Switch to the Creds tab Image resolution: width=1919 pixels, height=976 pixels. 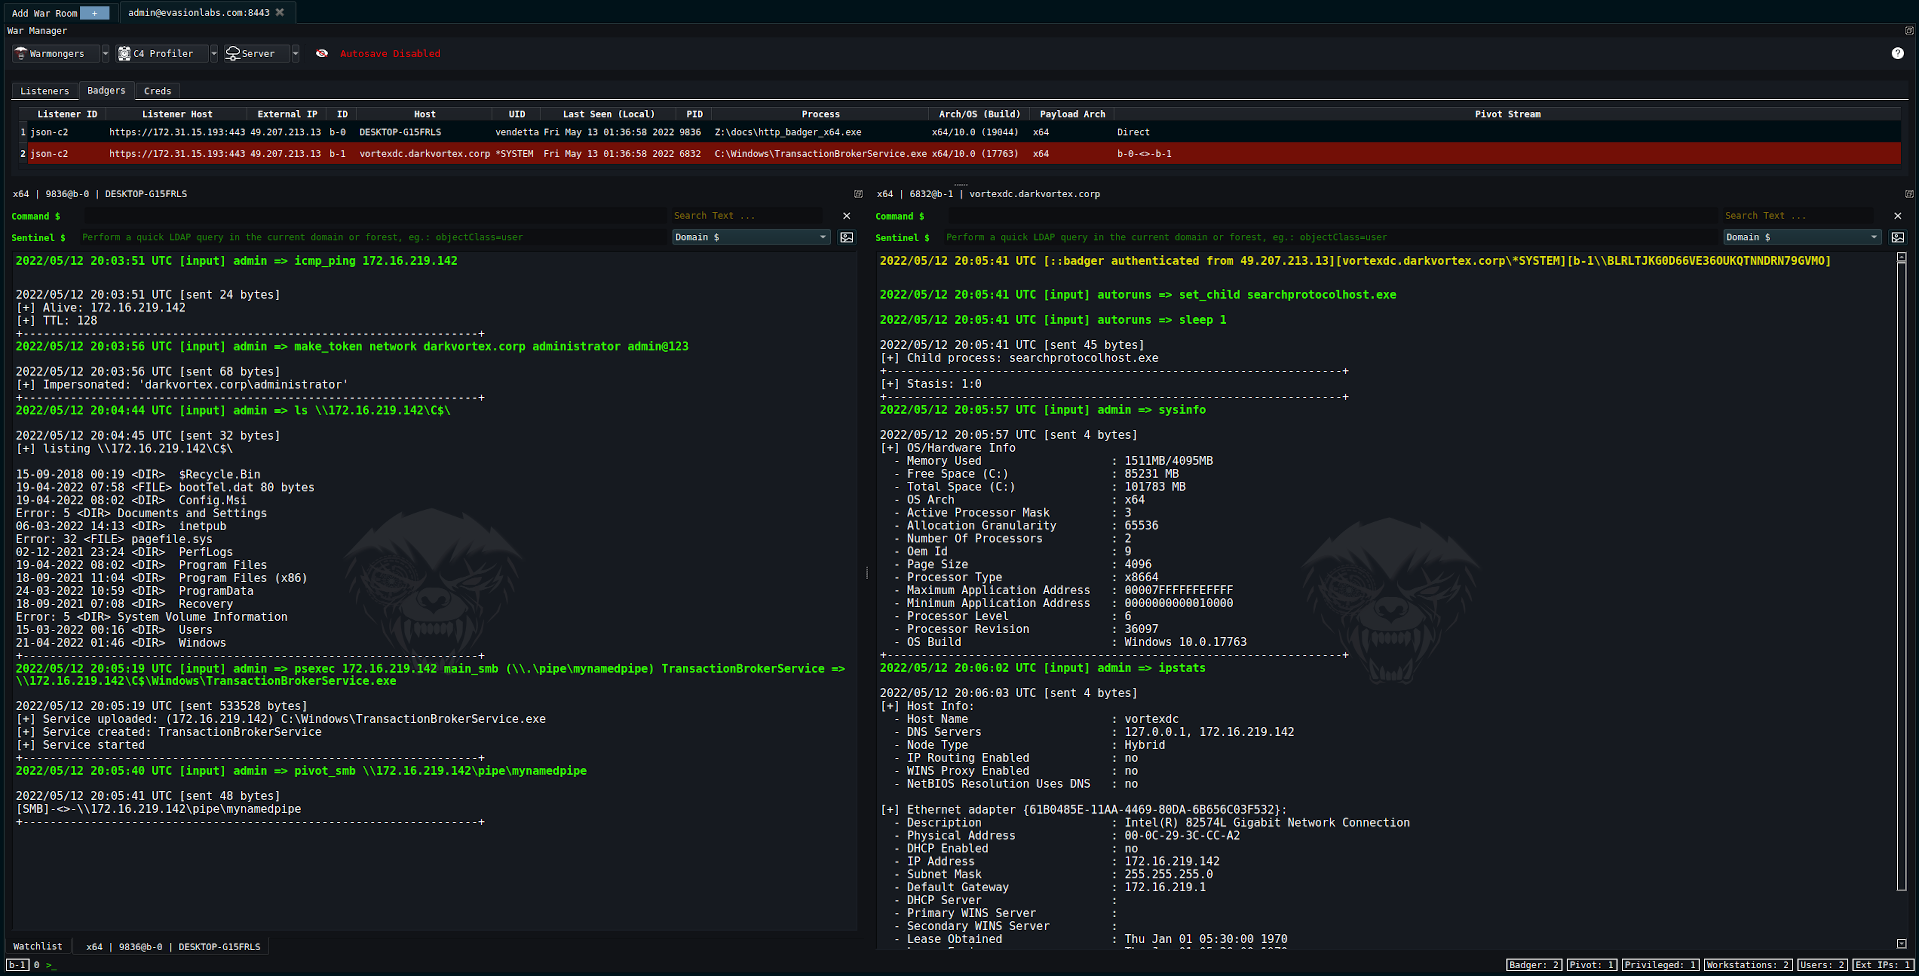pyautogui.click(x=157, y=90)
